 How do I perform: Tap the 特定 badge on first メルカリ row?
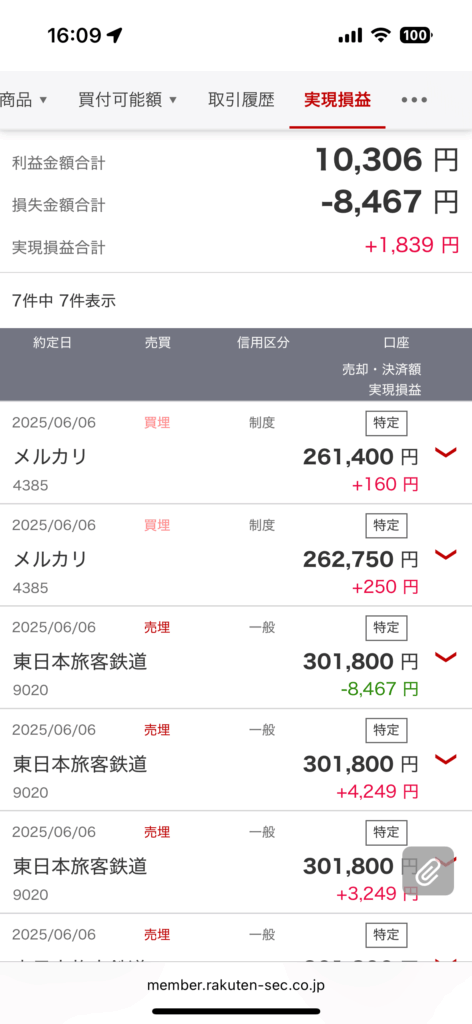tap(386, 423)
